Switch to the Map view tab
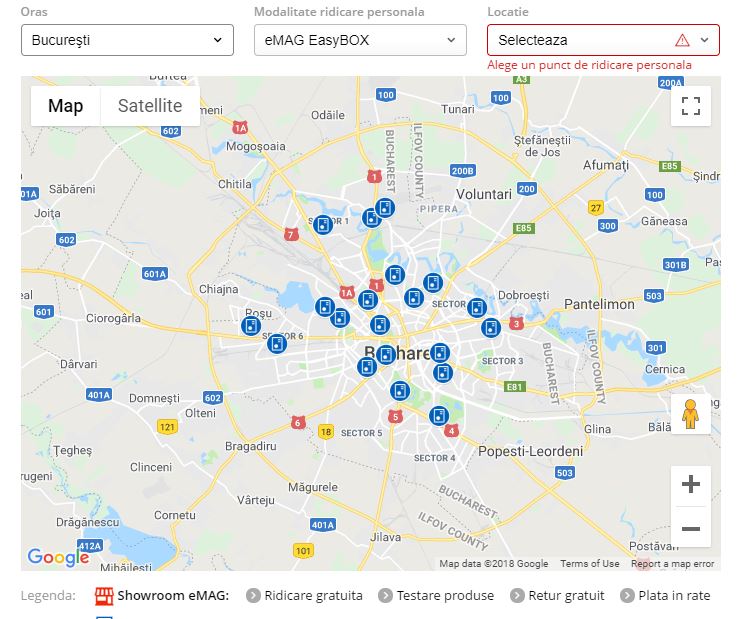Screen dimensions: 739x619 coord(66,106)
